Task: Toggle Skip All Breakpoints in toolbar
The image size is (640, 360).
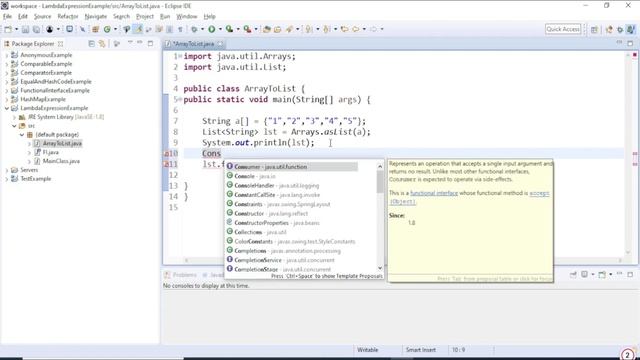Action: tap(82, 29)
